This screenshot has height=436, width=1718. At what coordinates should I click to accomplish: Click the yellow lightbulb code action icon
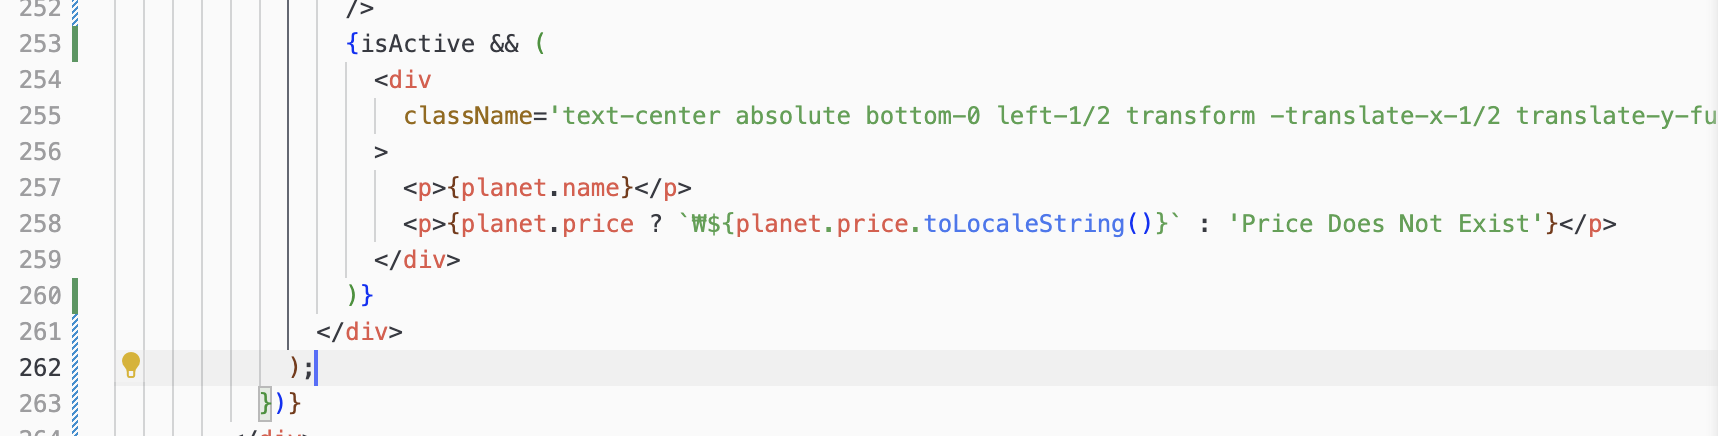131,366
